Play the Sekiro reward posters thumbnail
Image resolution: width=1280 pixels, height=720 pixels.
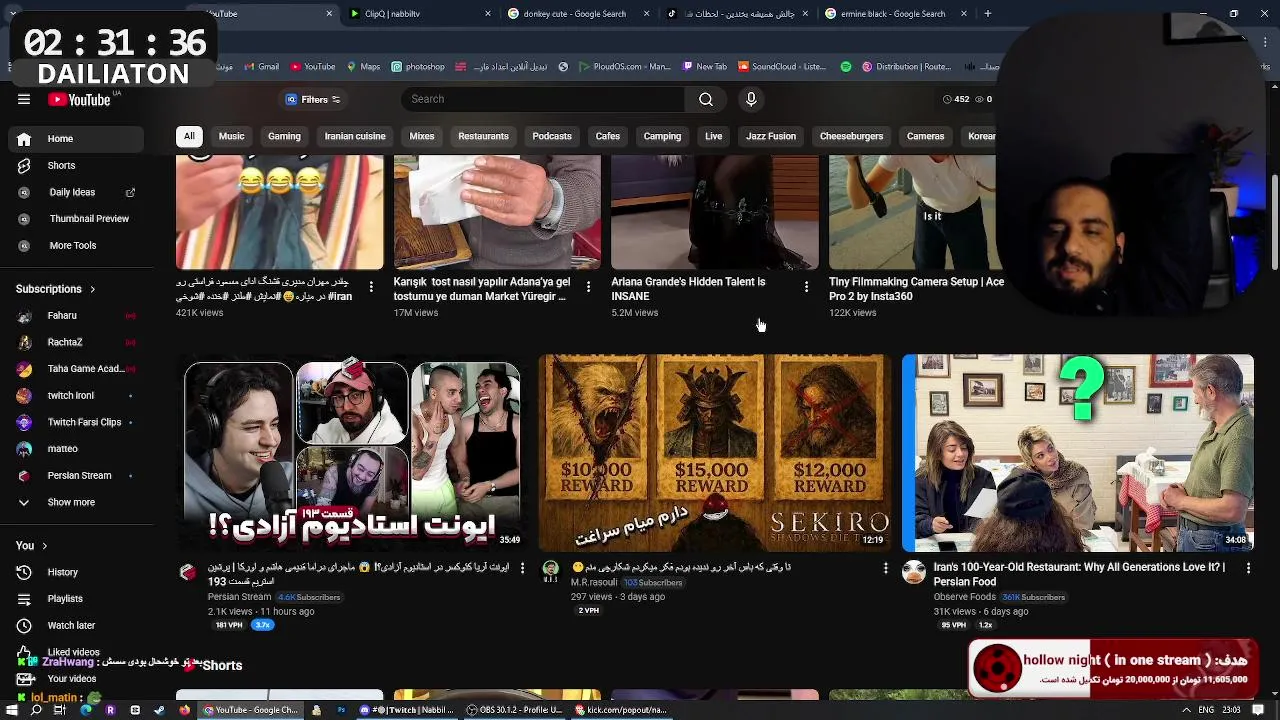[714, 453]
